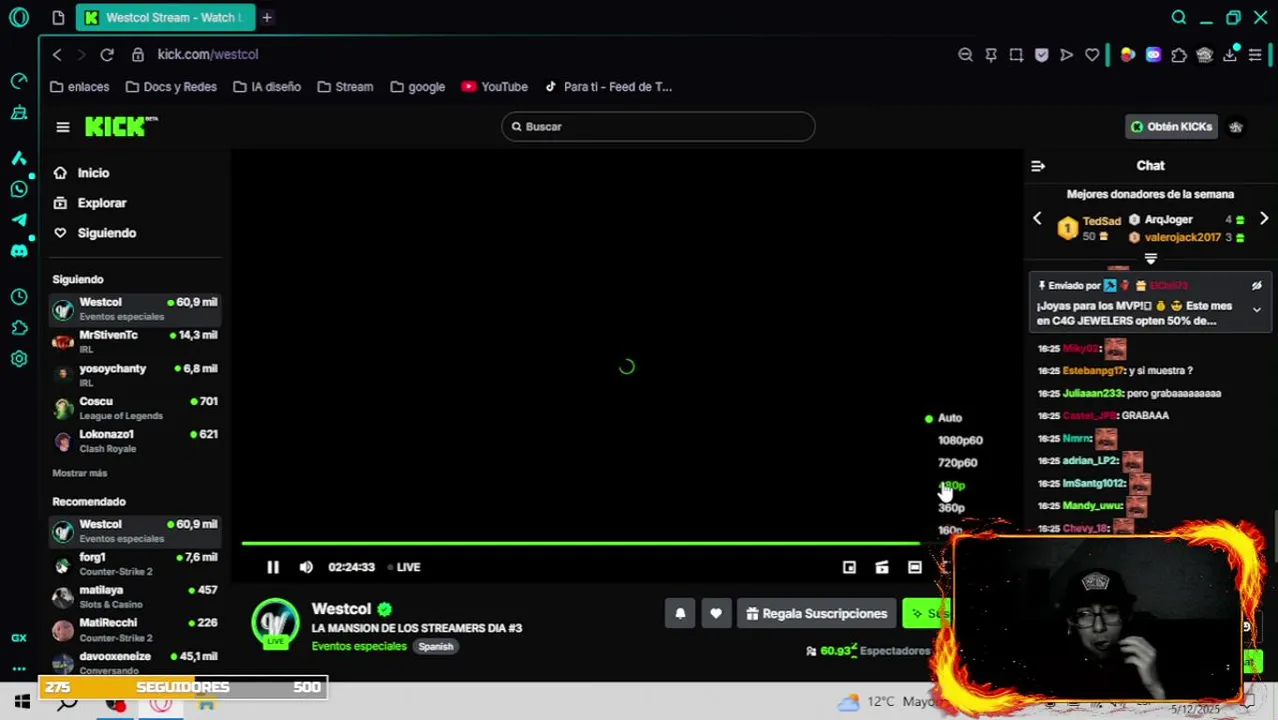Open the IA diseño bookmarks folder

tap(266, 87)
